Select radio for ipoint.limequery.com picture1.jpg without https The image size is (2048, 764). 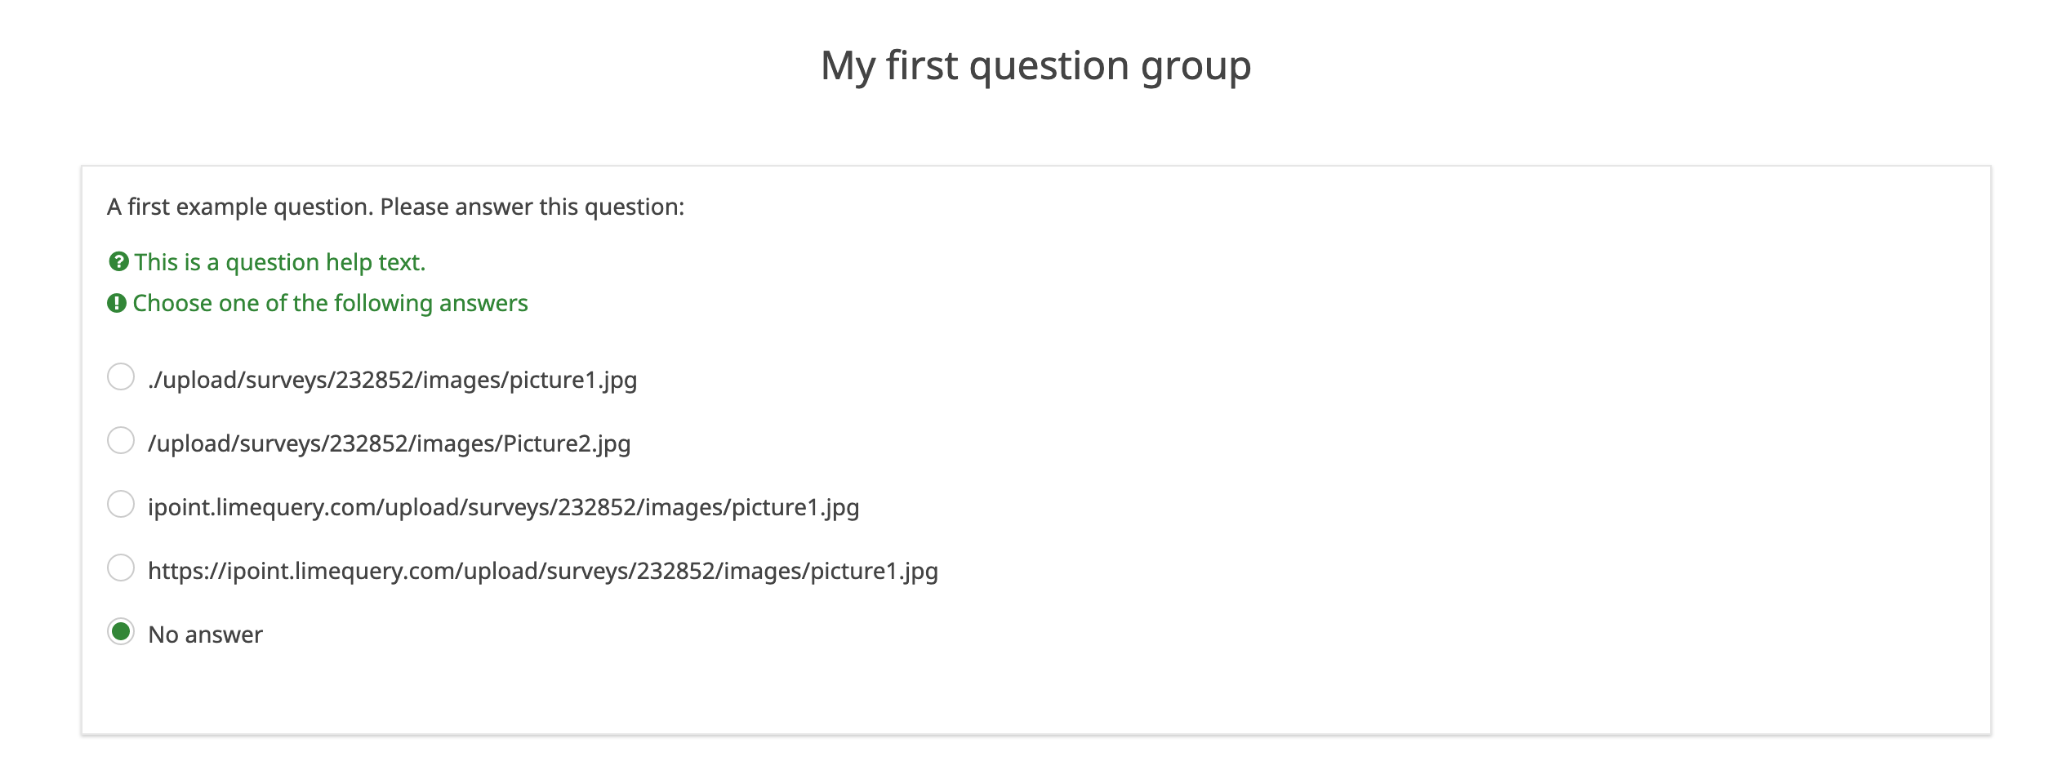pyautogui.click(x=121, y=505)
